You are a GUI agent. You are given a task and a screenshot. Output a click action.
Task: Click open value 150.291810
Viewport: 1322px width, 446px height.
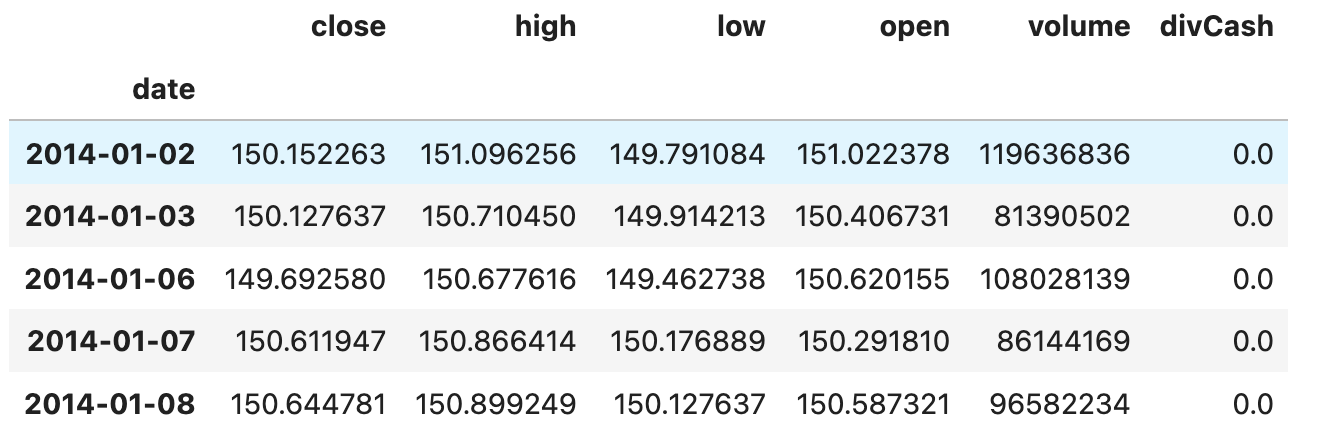873,342
